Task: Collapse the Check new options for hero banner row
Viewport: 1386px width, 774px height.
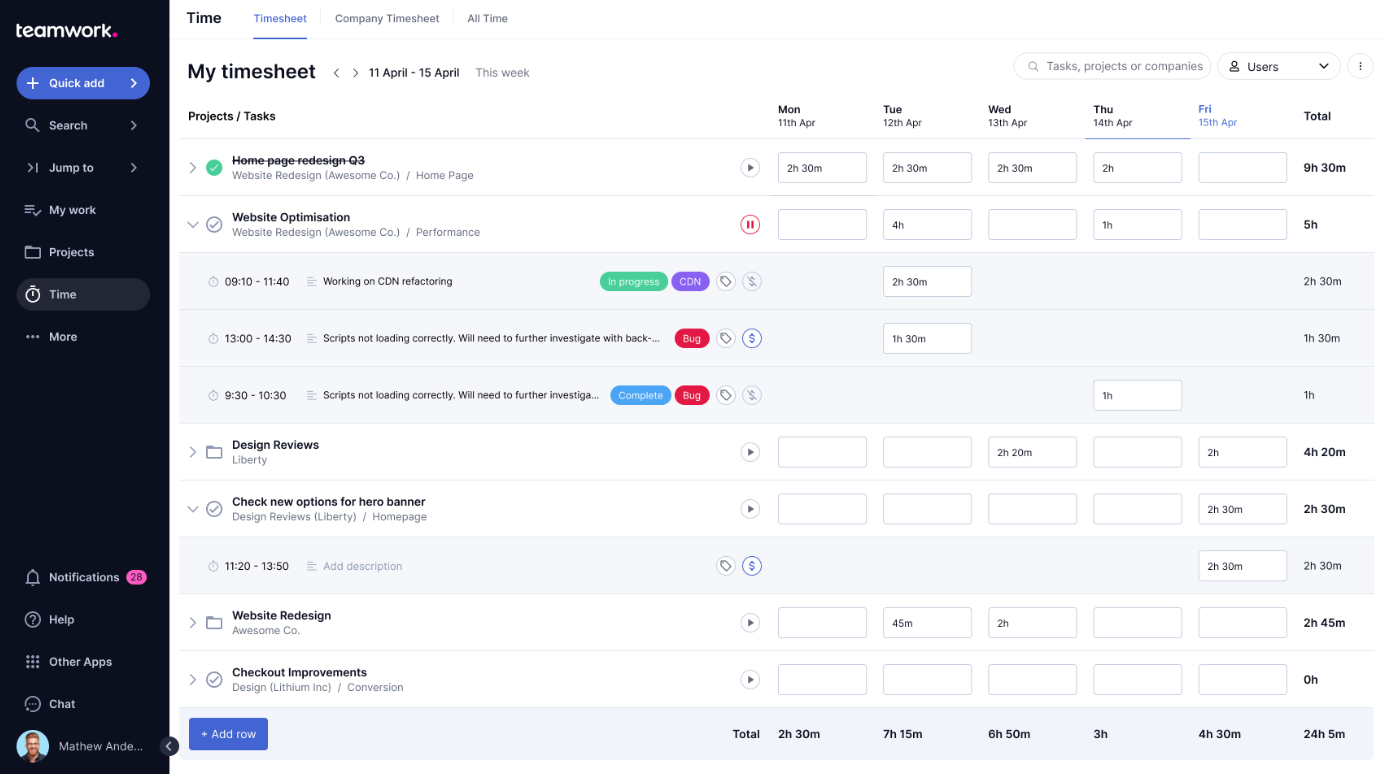Action: coord(193,509)
